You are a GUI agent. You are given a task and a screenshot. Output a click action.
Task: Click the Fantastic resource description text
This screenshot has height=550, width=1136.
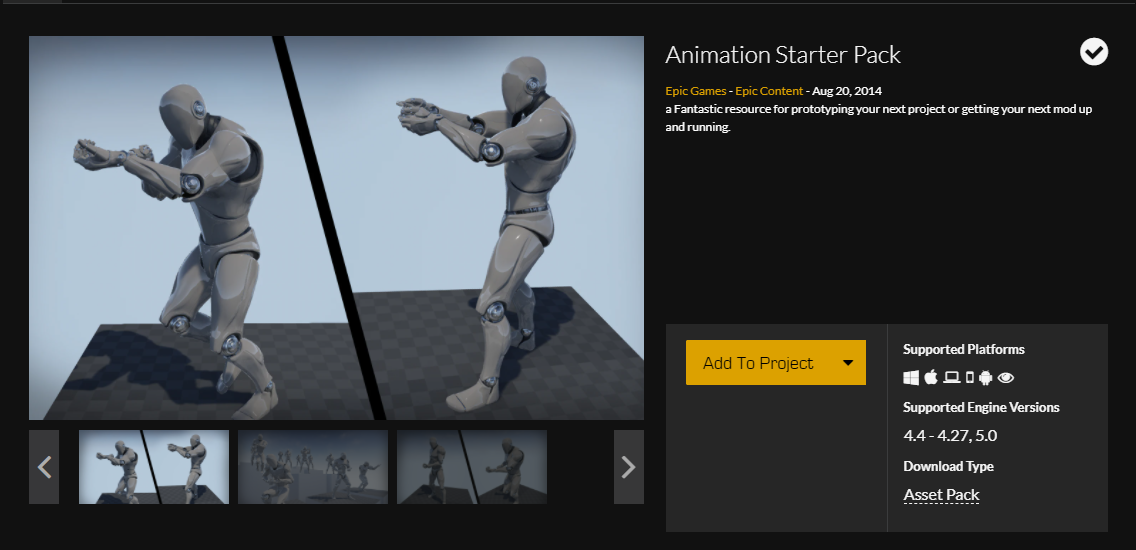tap(879, 118)
